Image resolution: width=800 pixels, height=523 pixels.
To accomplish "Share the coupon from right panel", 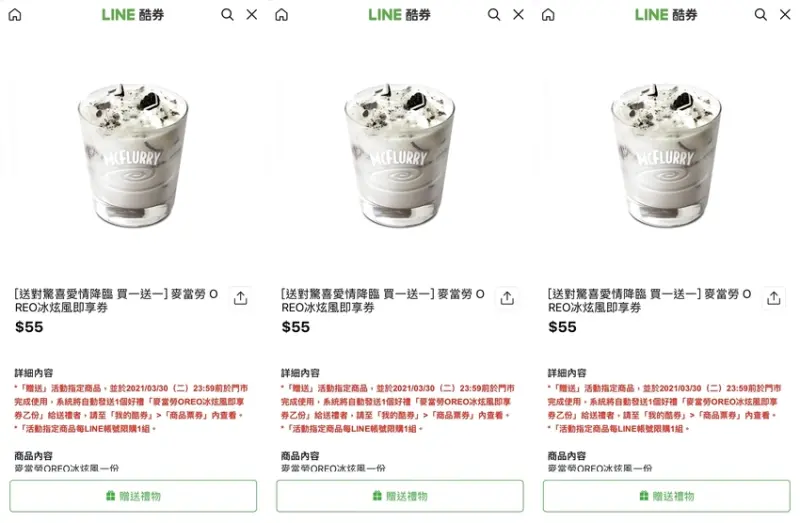I will [774, 297].
